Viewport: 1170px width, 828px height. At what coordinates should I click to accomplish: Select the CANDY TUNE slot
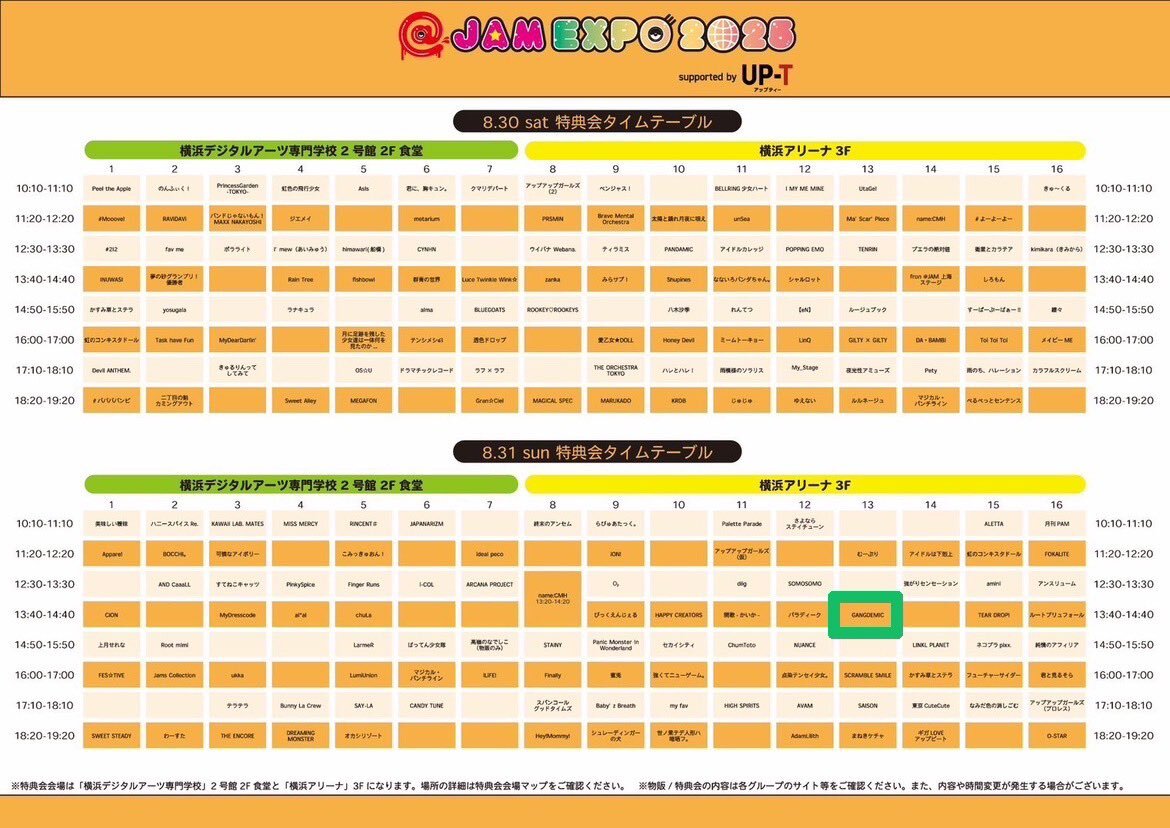(427, 705)
